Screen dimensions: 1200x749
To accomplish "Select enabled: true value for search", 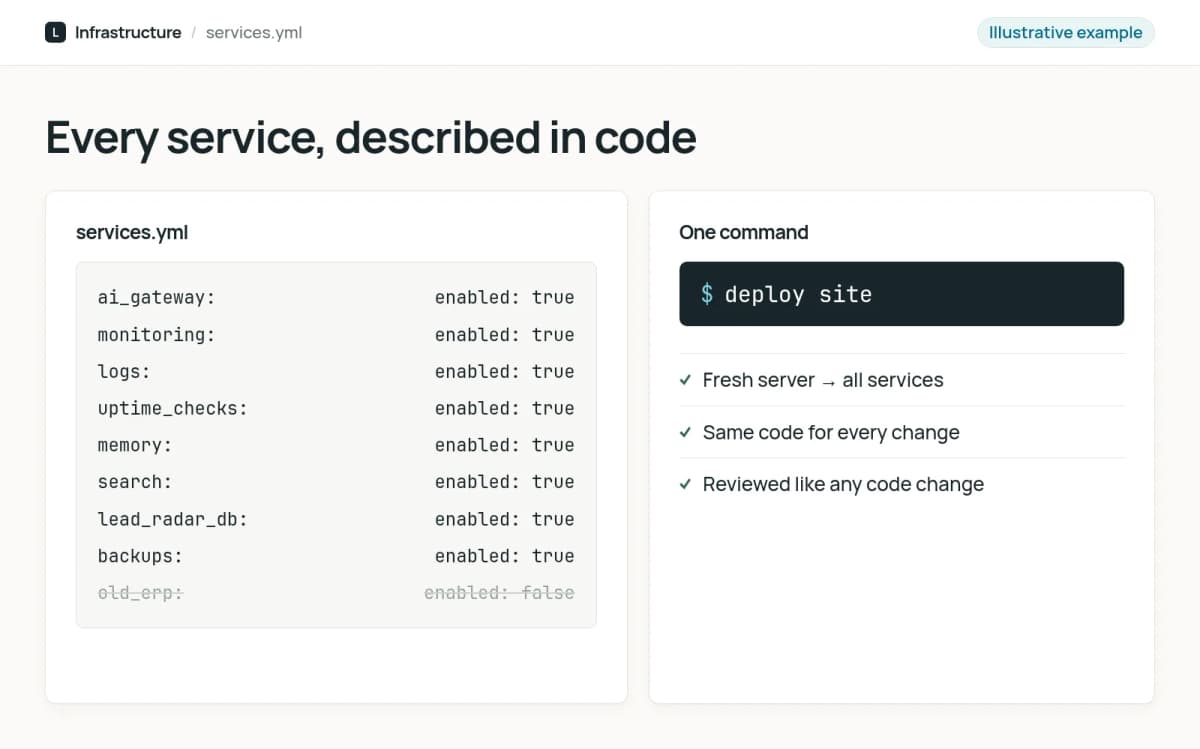I will [x=504, y=482].
